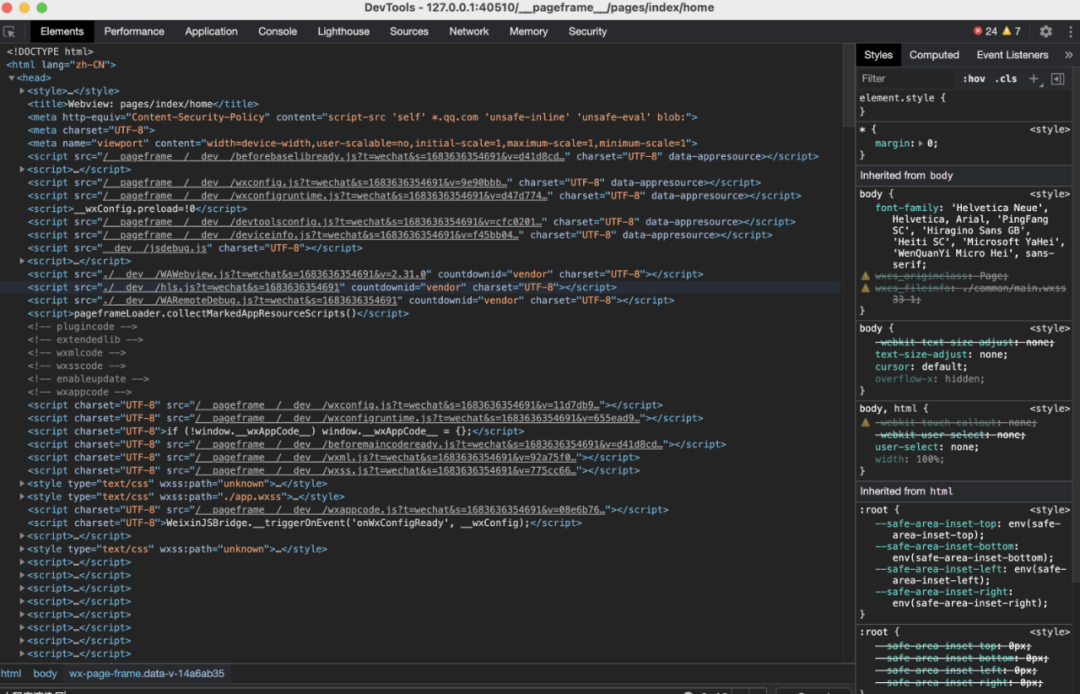Select the wxappcode comment node
Screen dimensions: 1080x694
[80, 392]
